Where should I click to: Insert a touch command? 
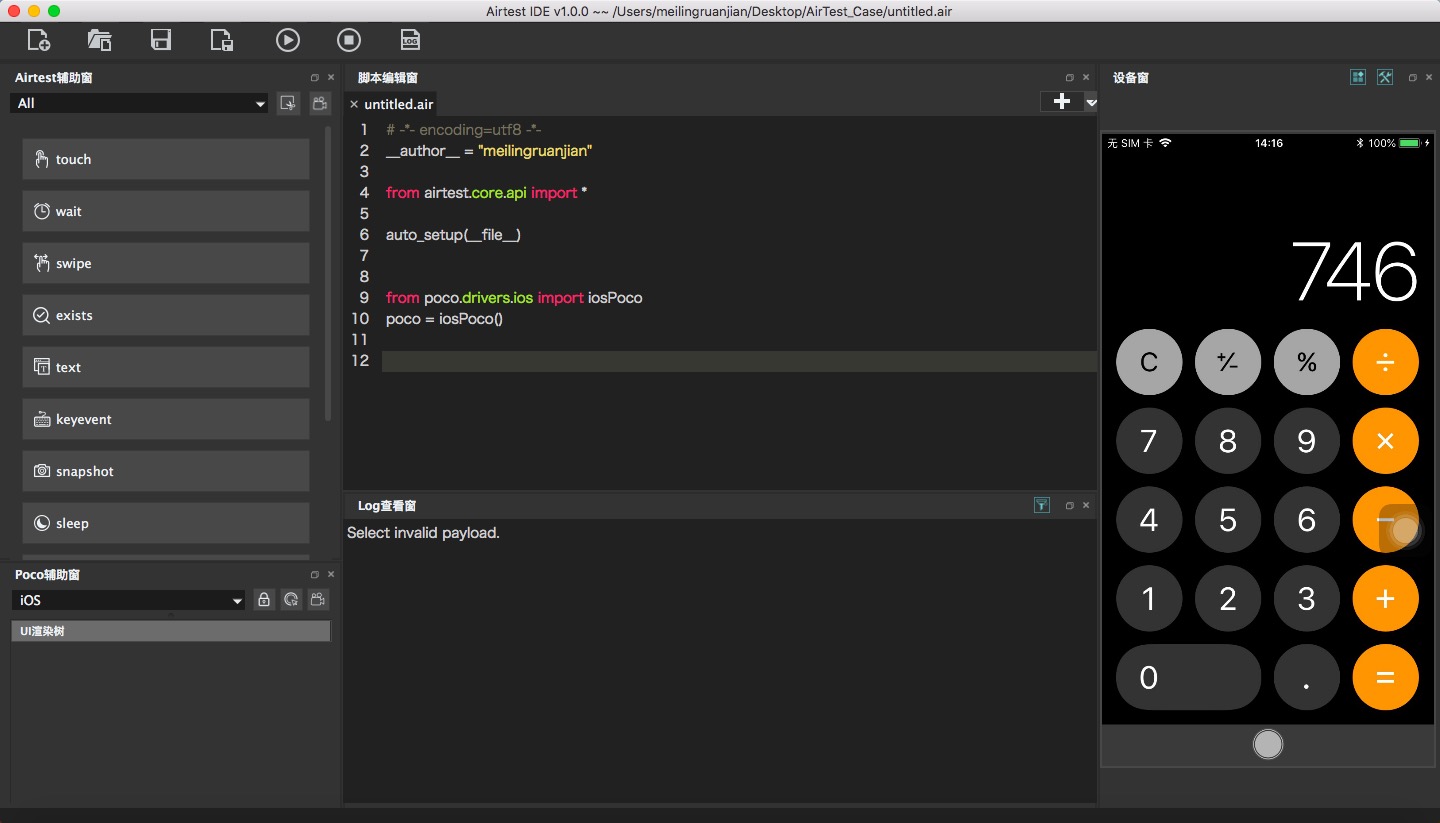166,159
